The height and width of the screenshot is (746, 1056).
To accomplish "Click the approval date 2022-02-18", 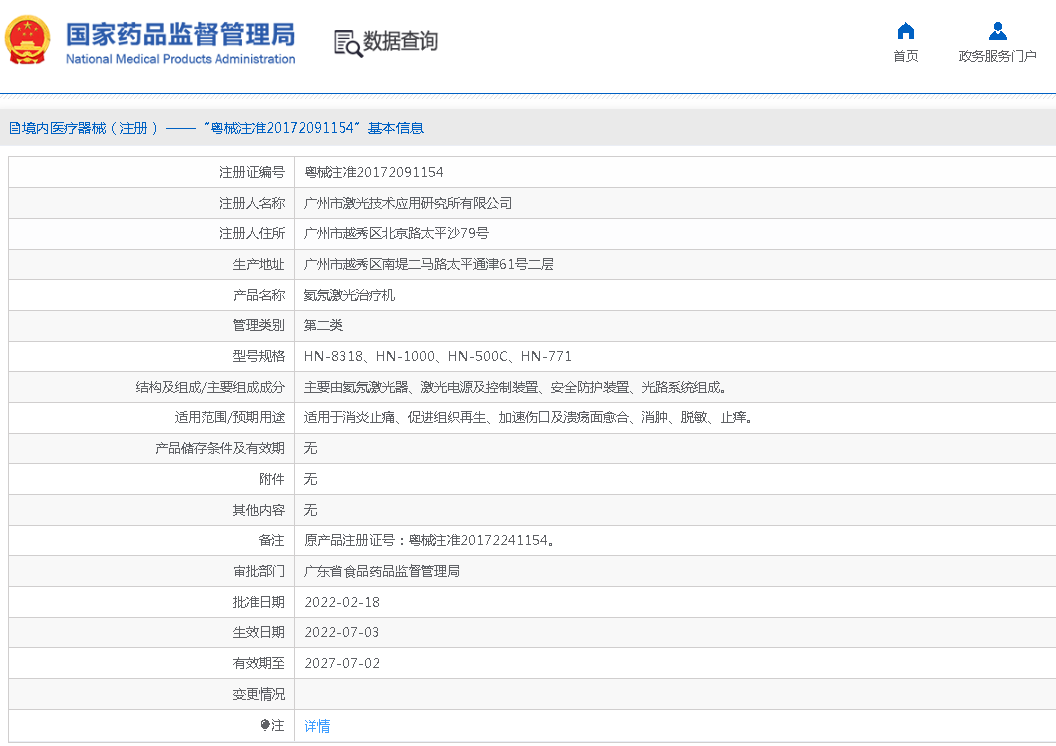I will pyautogui.click(x=342, y=602).
